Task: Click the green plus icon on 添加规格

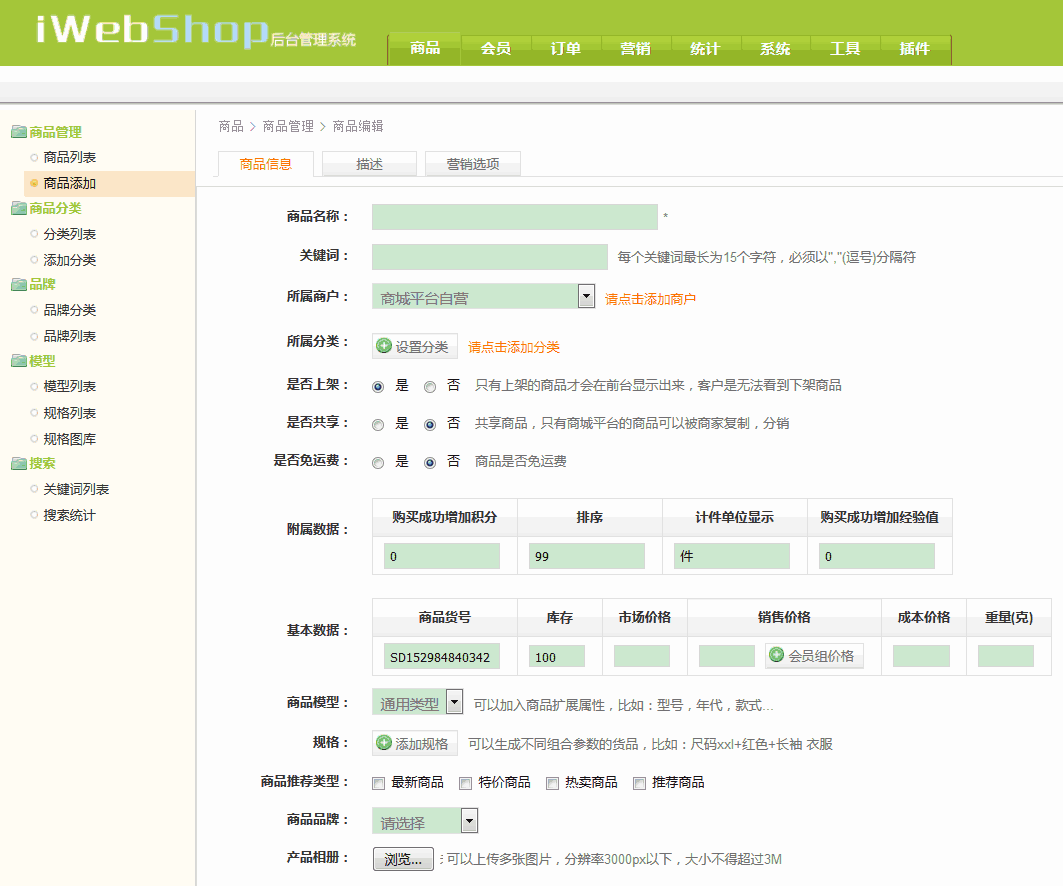Action: click(x=384, y=743)
